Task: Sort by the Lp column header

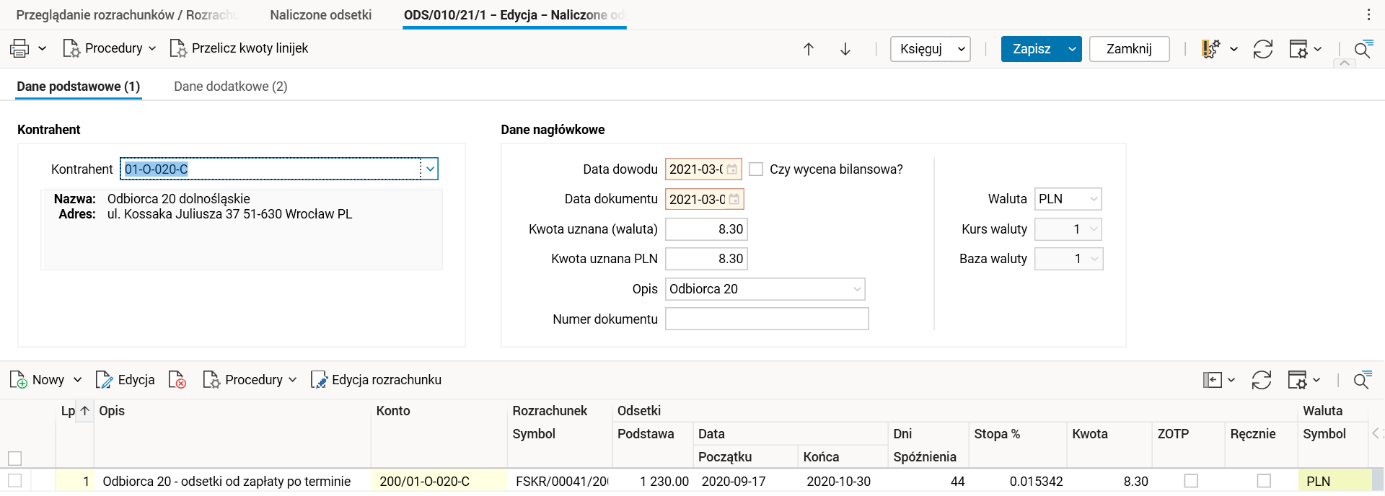Action: click(x=74, y=411)
